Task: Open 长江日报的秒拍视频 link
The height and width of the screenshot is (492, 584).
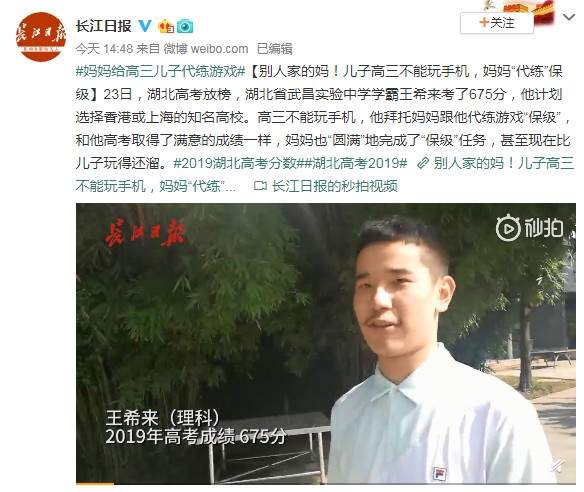Action: tap(334, 185)
